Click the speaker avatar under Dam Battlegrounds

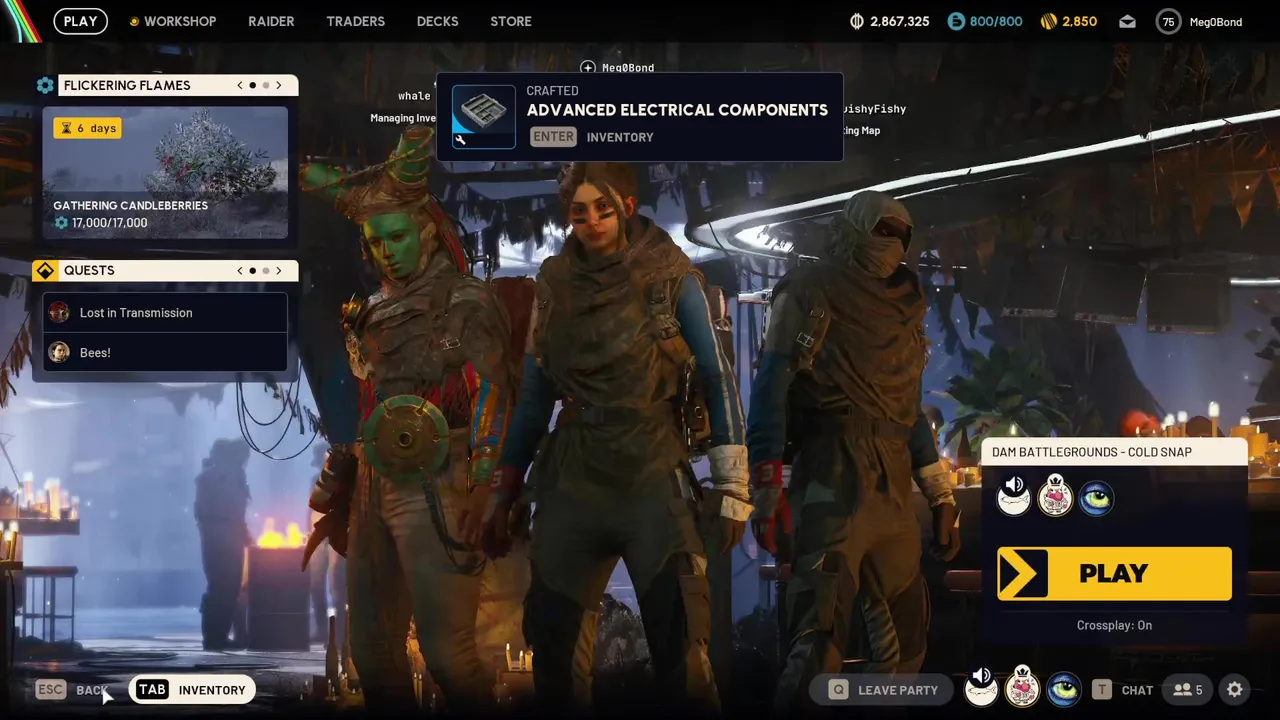coord(1014,496)
